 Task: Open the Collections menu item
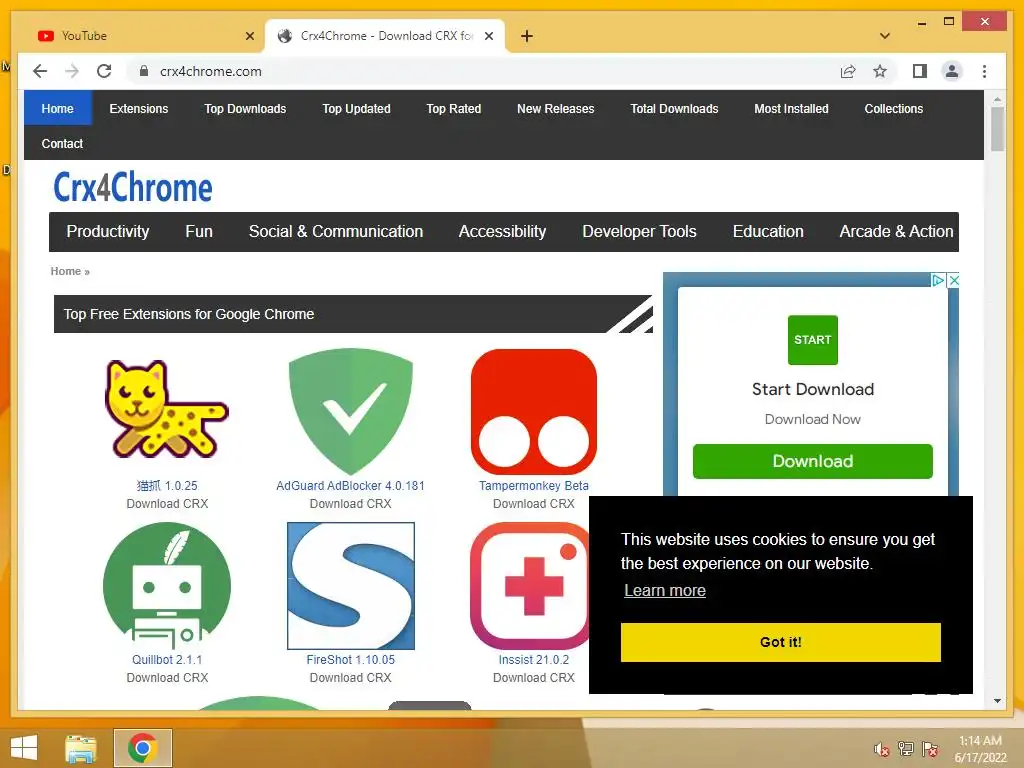pos(893,108)
